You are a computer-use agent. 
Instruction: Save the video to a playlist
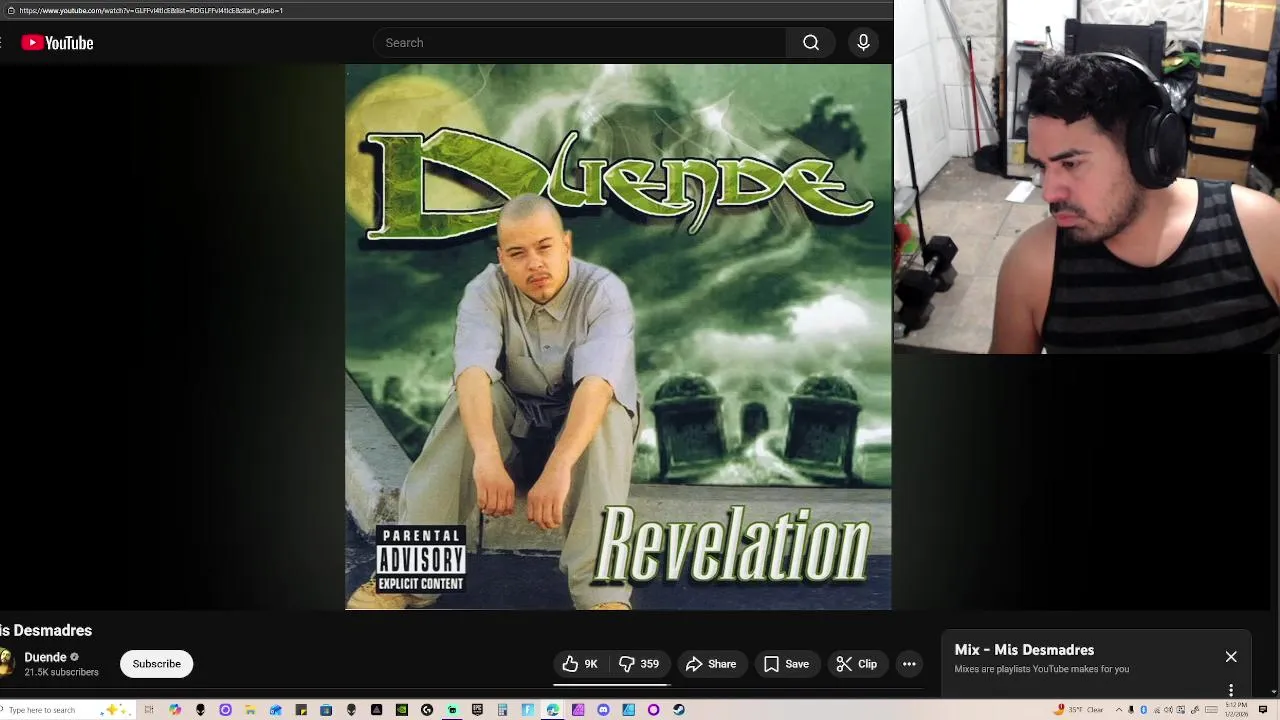(x=786, y=664)
